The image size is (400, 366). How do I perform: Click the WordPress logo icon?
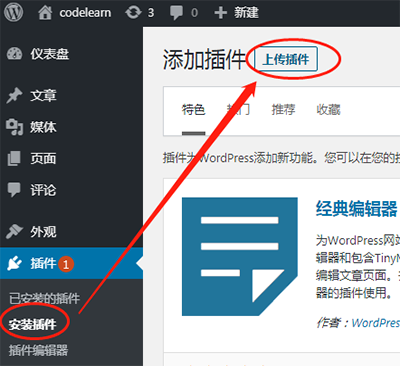click(13, 13)
